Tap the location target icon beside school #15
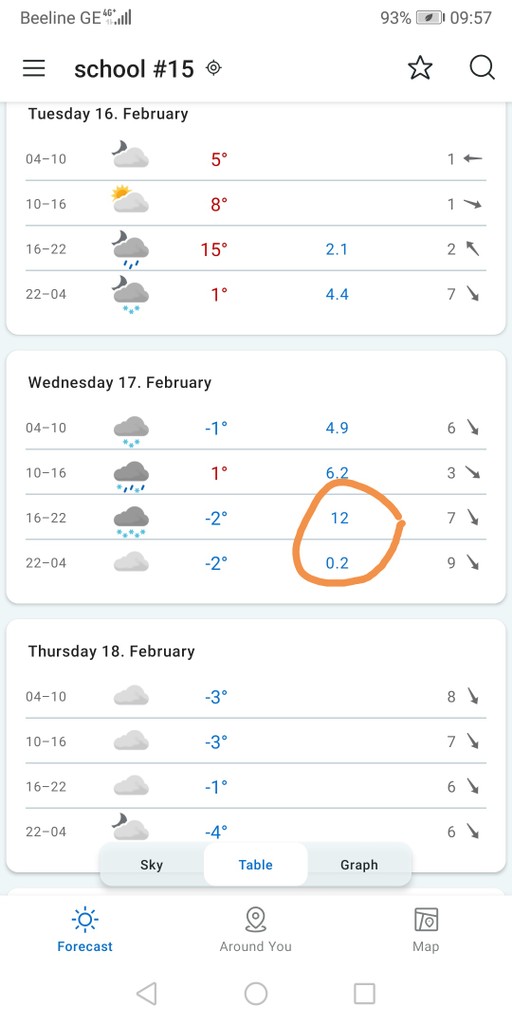Screen dimensions: 512x1024 (x=214, y=68)
